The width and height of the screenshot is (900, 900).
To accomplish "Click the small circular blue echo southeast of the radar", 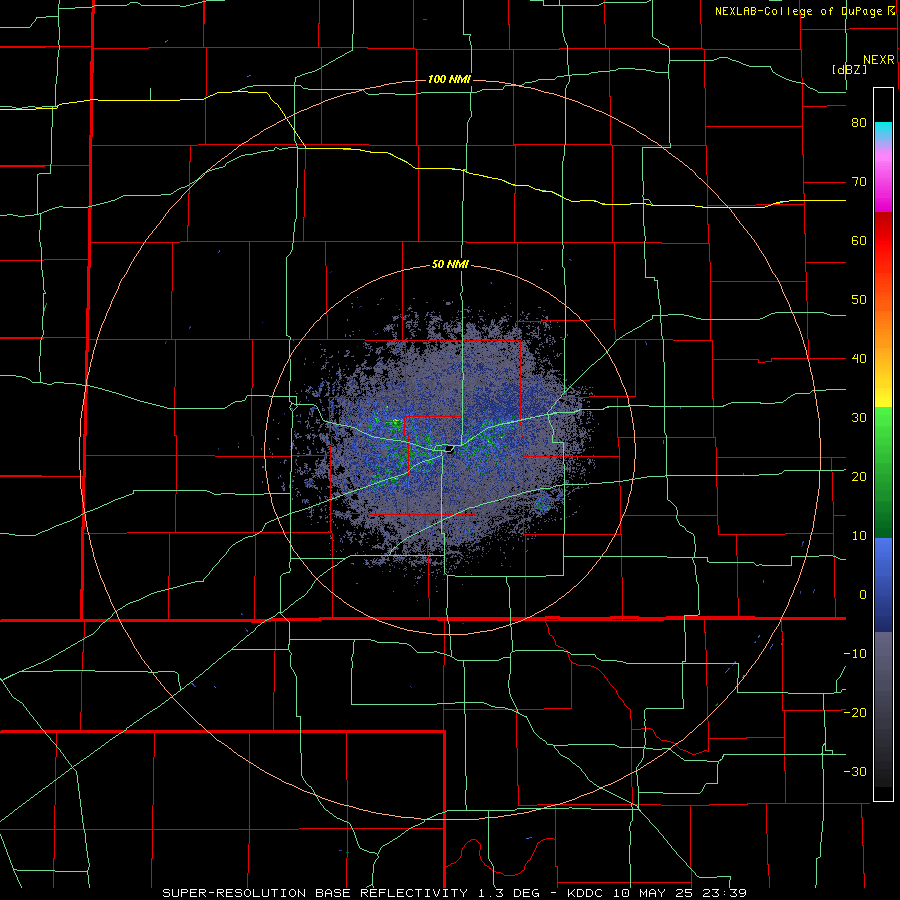I will pos(542,505).
